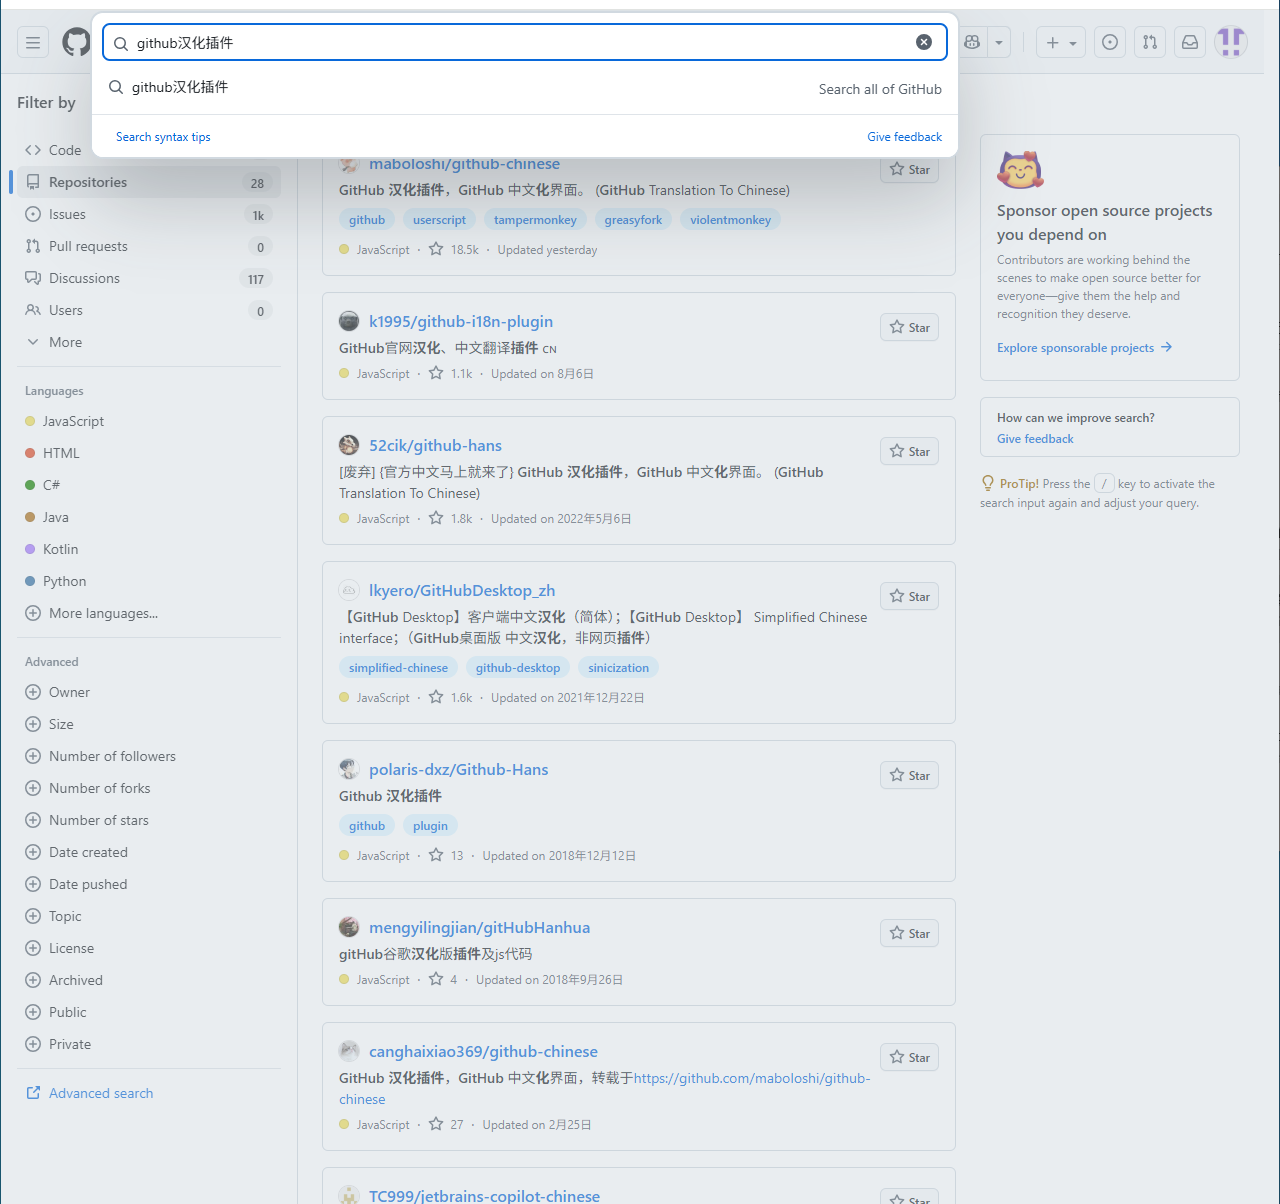Star the k1995/github-i18n-plugin repository
Image resolution: width=1280 pixels, height=1204 pixels.
pos(910,328)
